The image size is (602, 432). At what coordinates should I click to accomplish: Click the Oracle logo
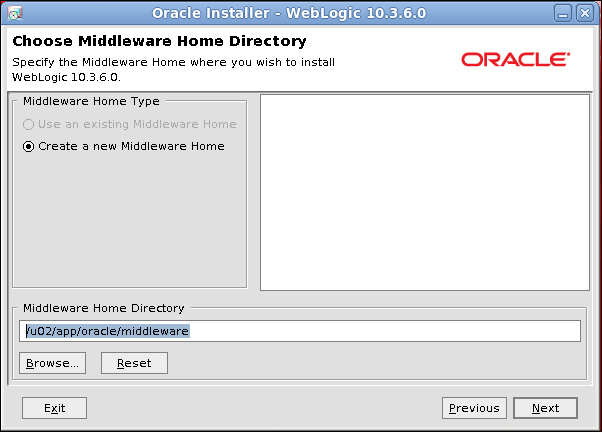516,60
